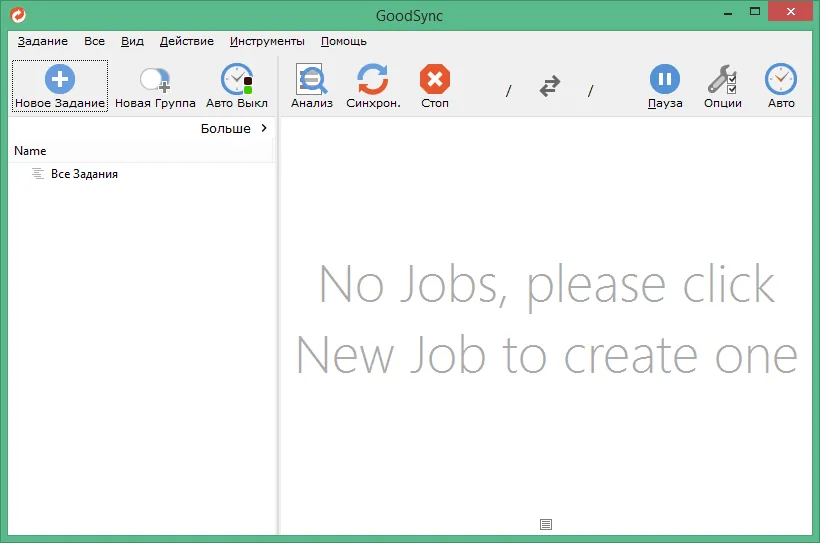
Task: Open the Все menu
Action: [x=94, y=41]
